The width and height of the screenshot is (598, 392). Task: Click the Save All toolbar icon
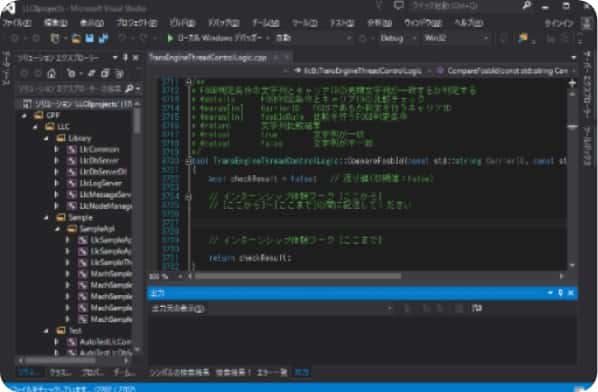[103, 38]
